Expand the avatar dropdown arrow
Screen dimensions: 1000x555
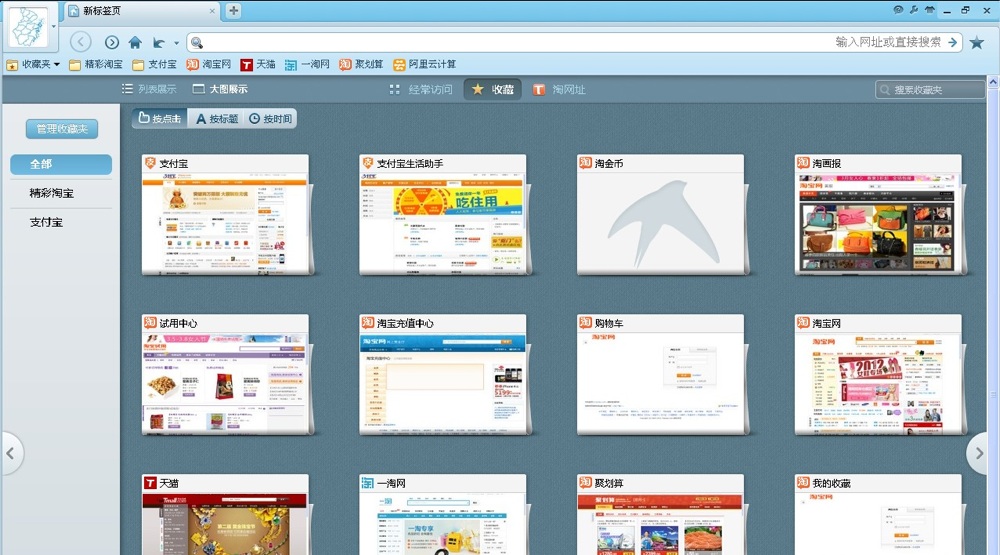point(54,27)
